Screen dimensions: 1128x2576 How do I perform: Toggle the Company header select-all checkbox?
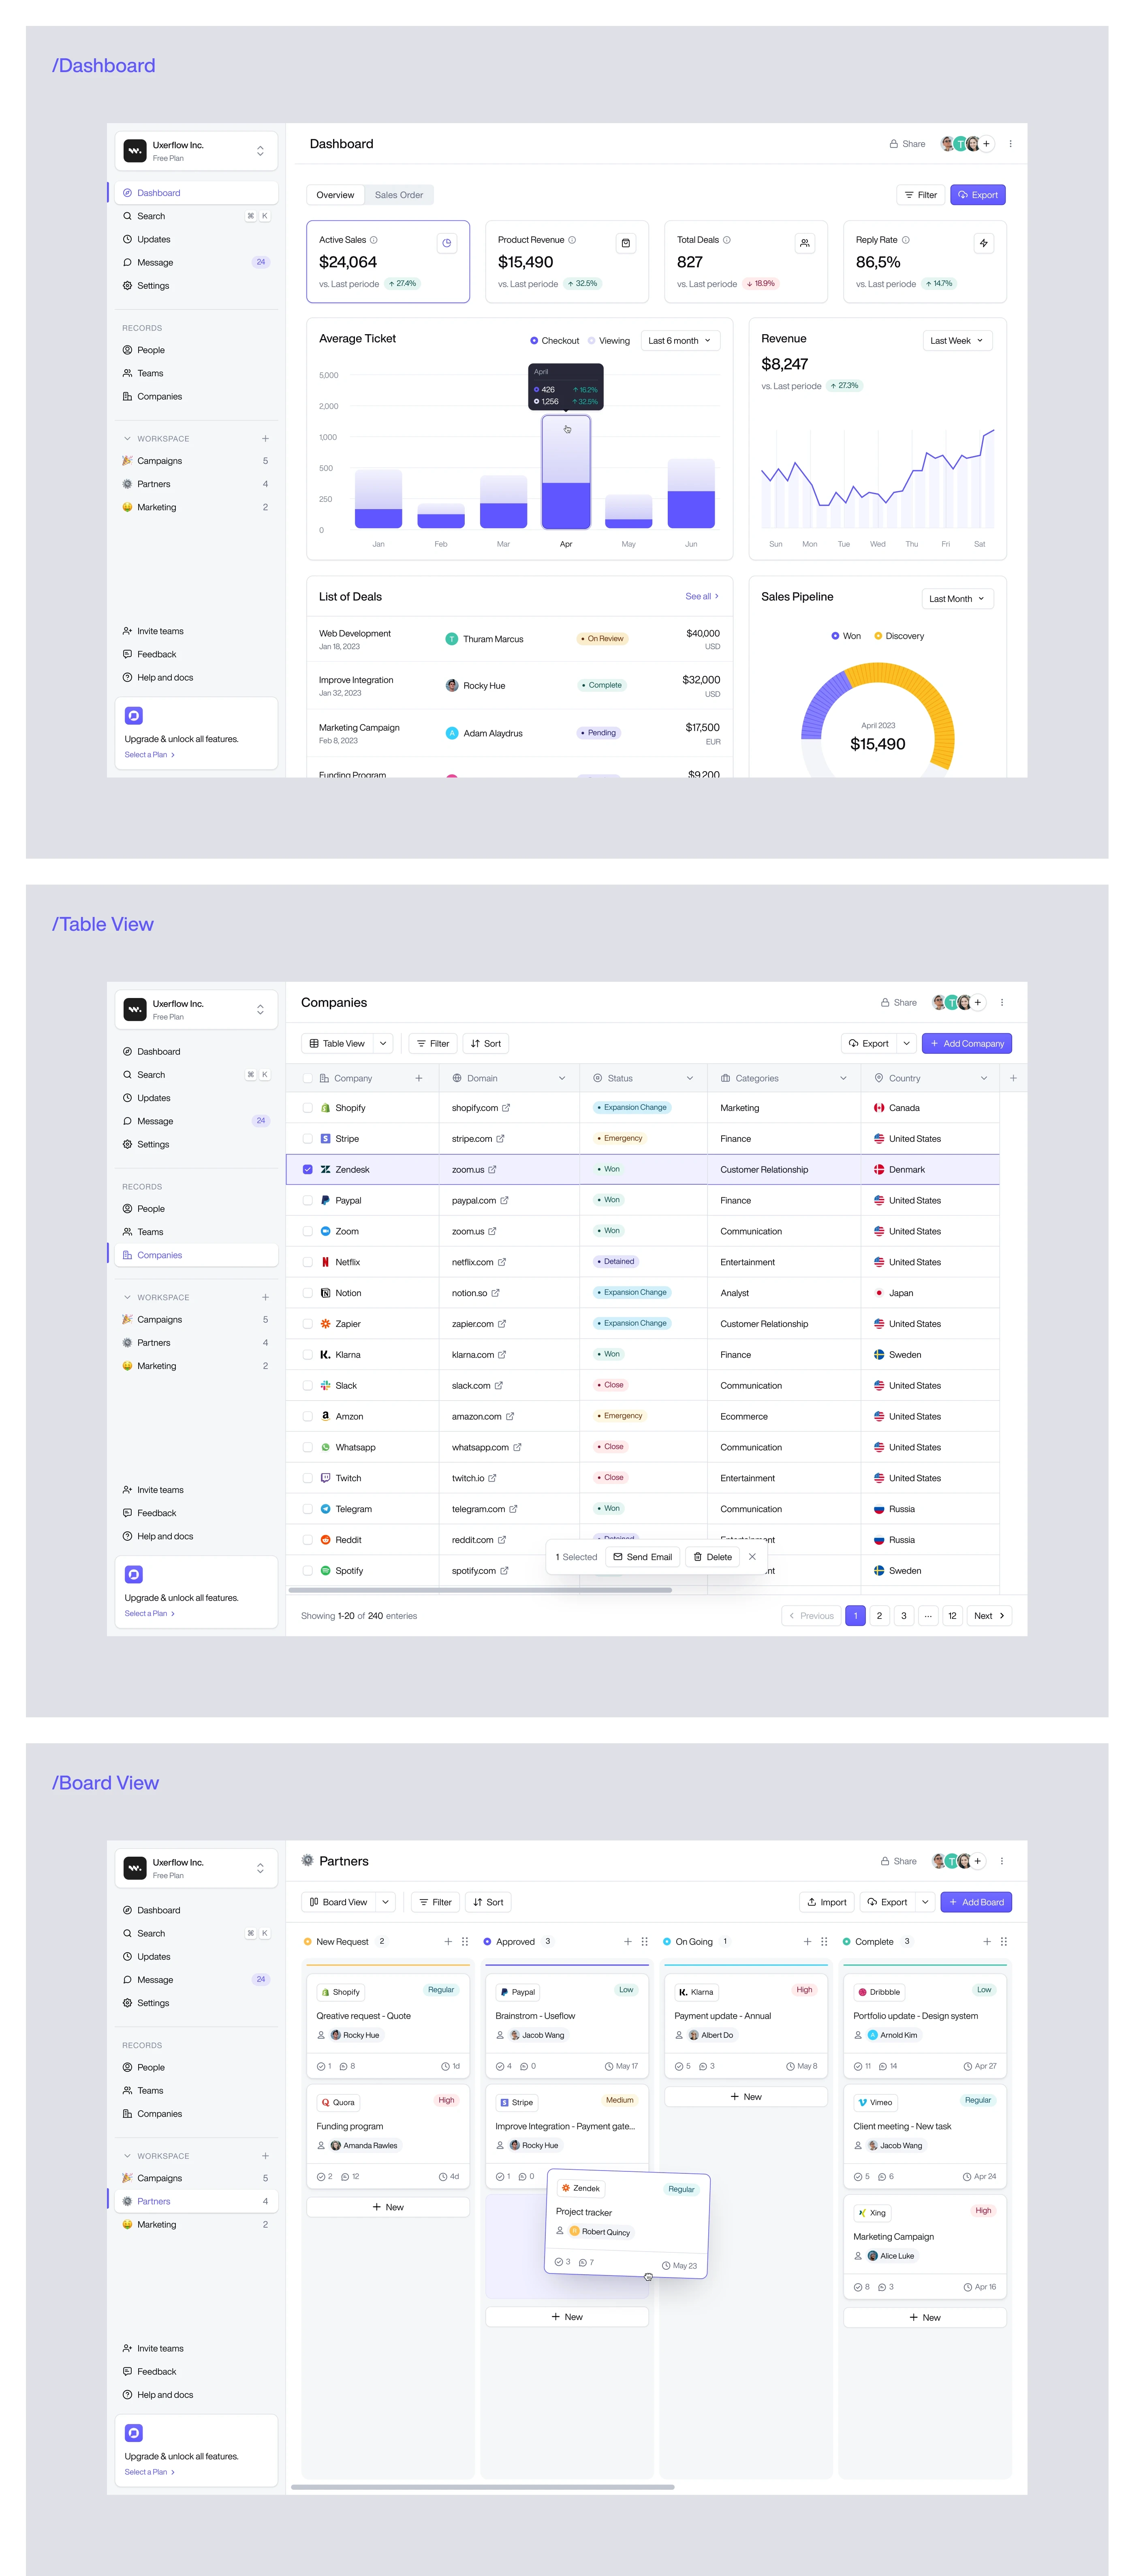click(x=308, y=1078)
